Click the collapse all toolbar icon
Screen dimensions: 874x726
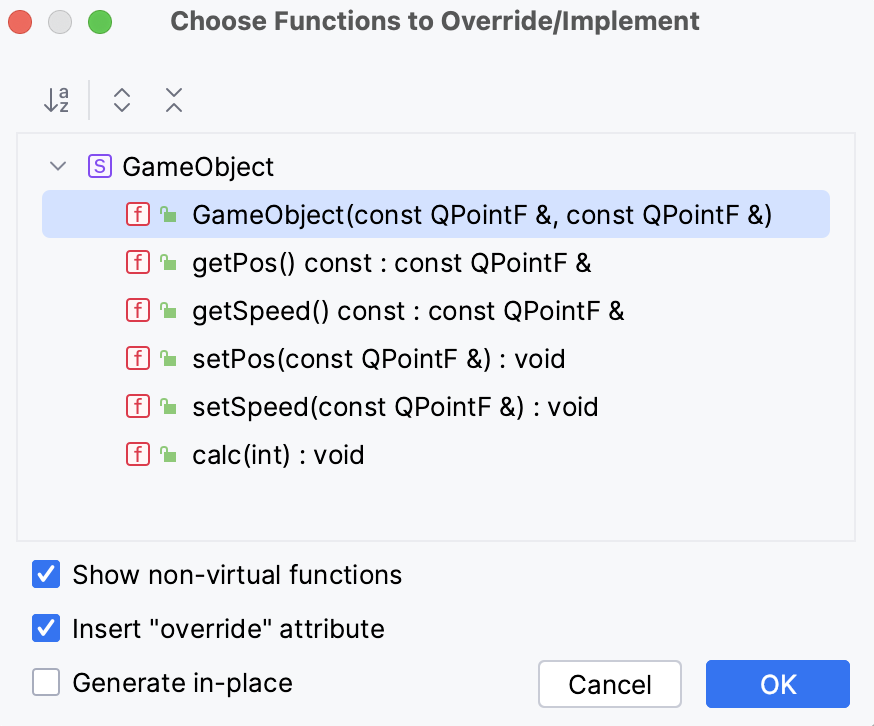(x=172, y=100)
